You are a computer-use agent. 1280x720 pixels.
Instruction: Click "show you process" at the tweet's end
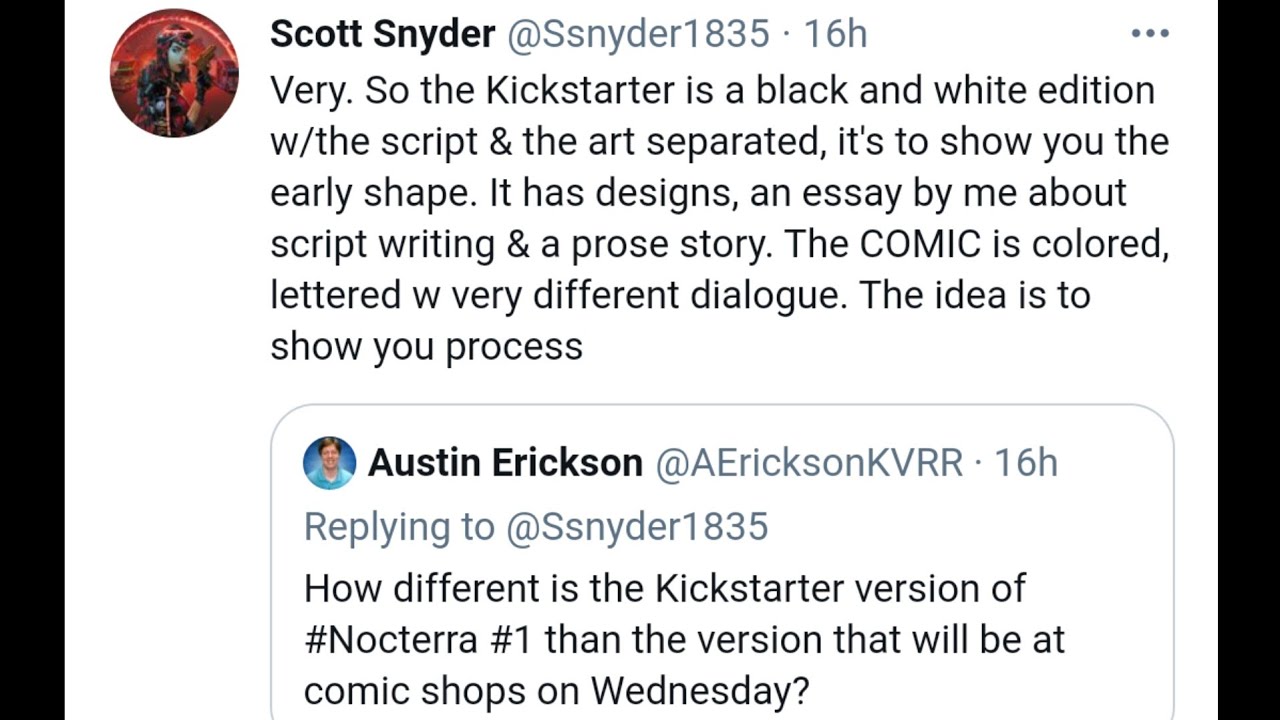pos(426,347)
